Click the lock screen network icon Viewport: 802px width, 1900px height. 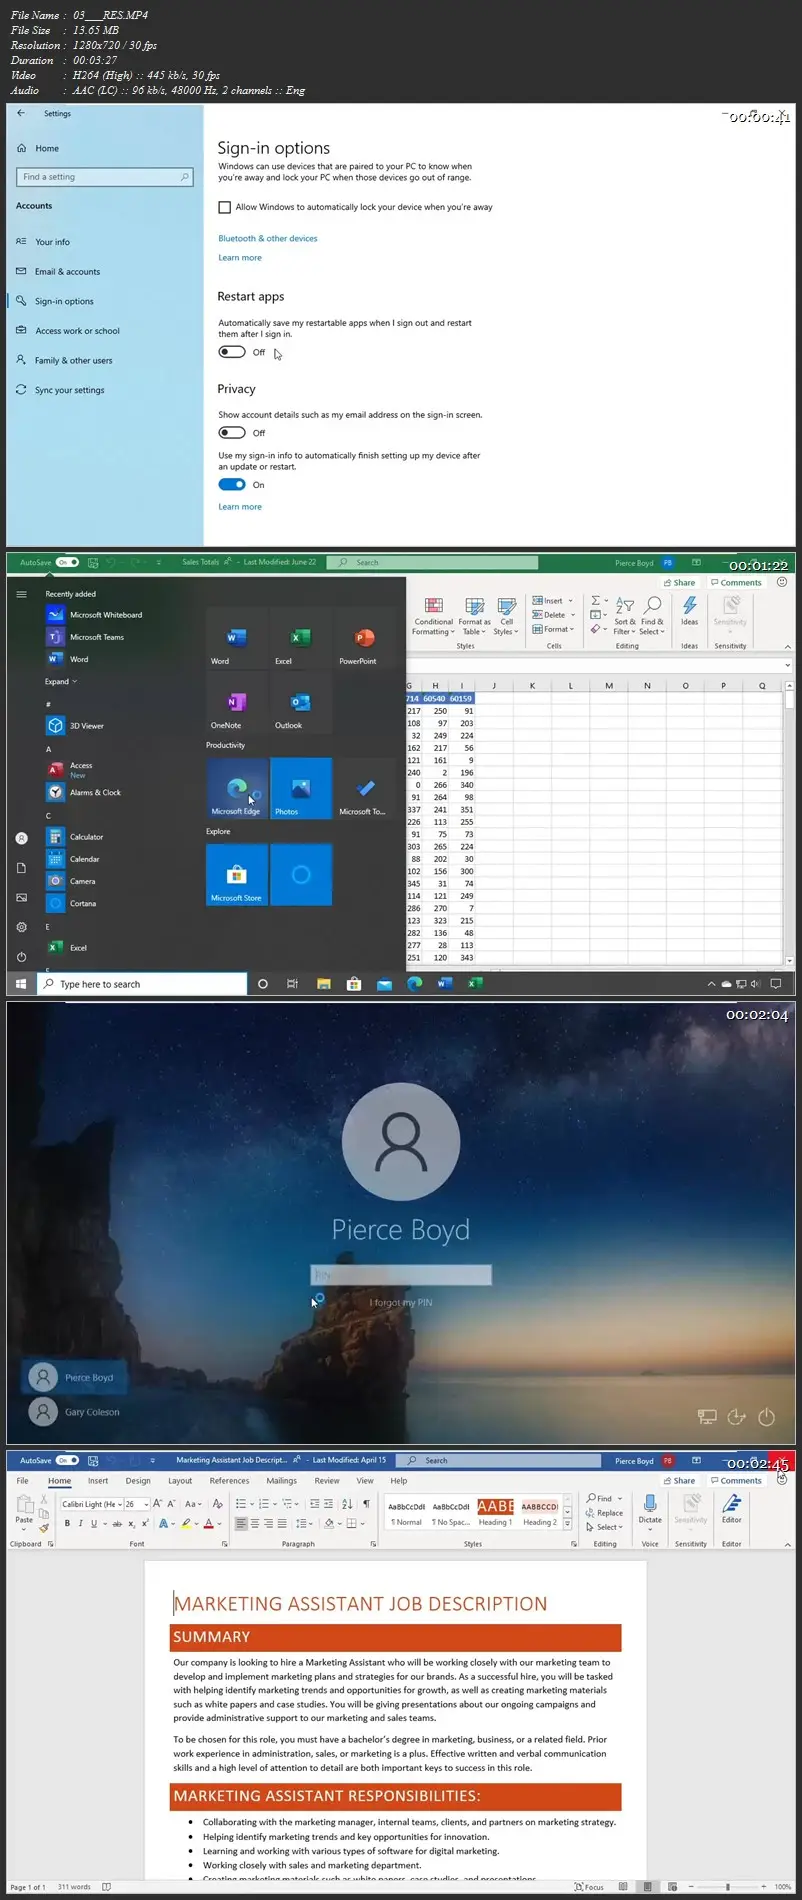[707, 1417]
